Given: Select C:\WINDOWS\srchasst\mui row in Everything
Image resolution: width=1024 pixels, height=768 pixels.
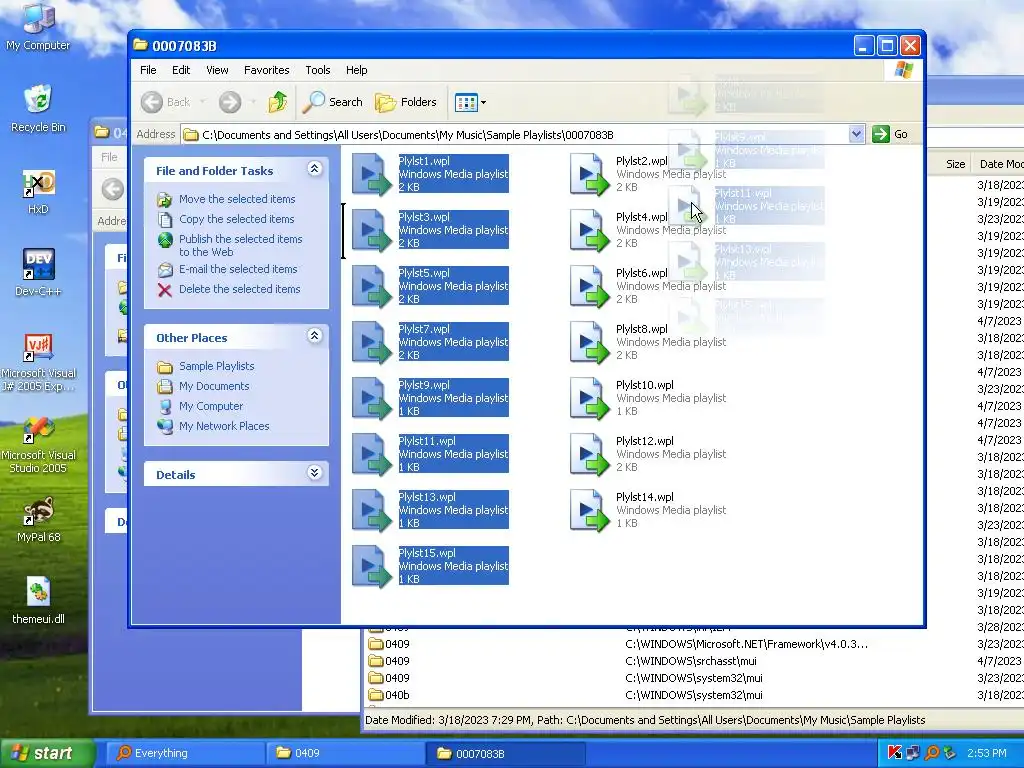Looking at the screenshot, I should (692, 661).
